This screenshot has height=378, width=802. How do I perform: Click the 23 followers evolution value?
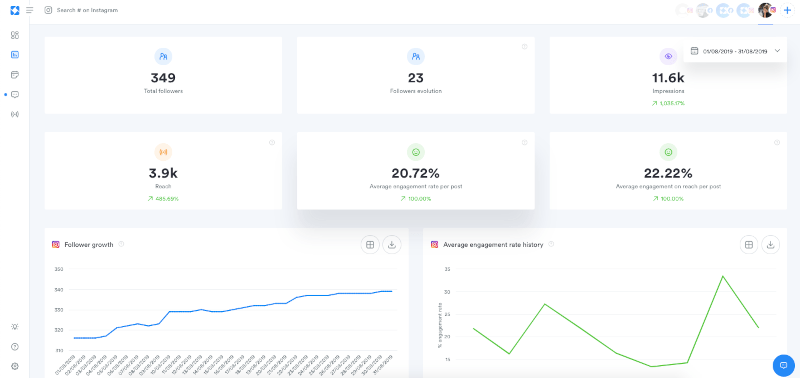pyautogui.click(x=416, y=78)
